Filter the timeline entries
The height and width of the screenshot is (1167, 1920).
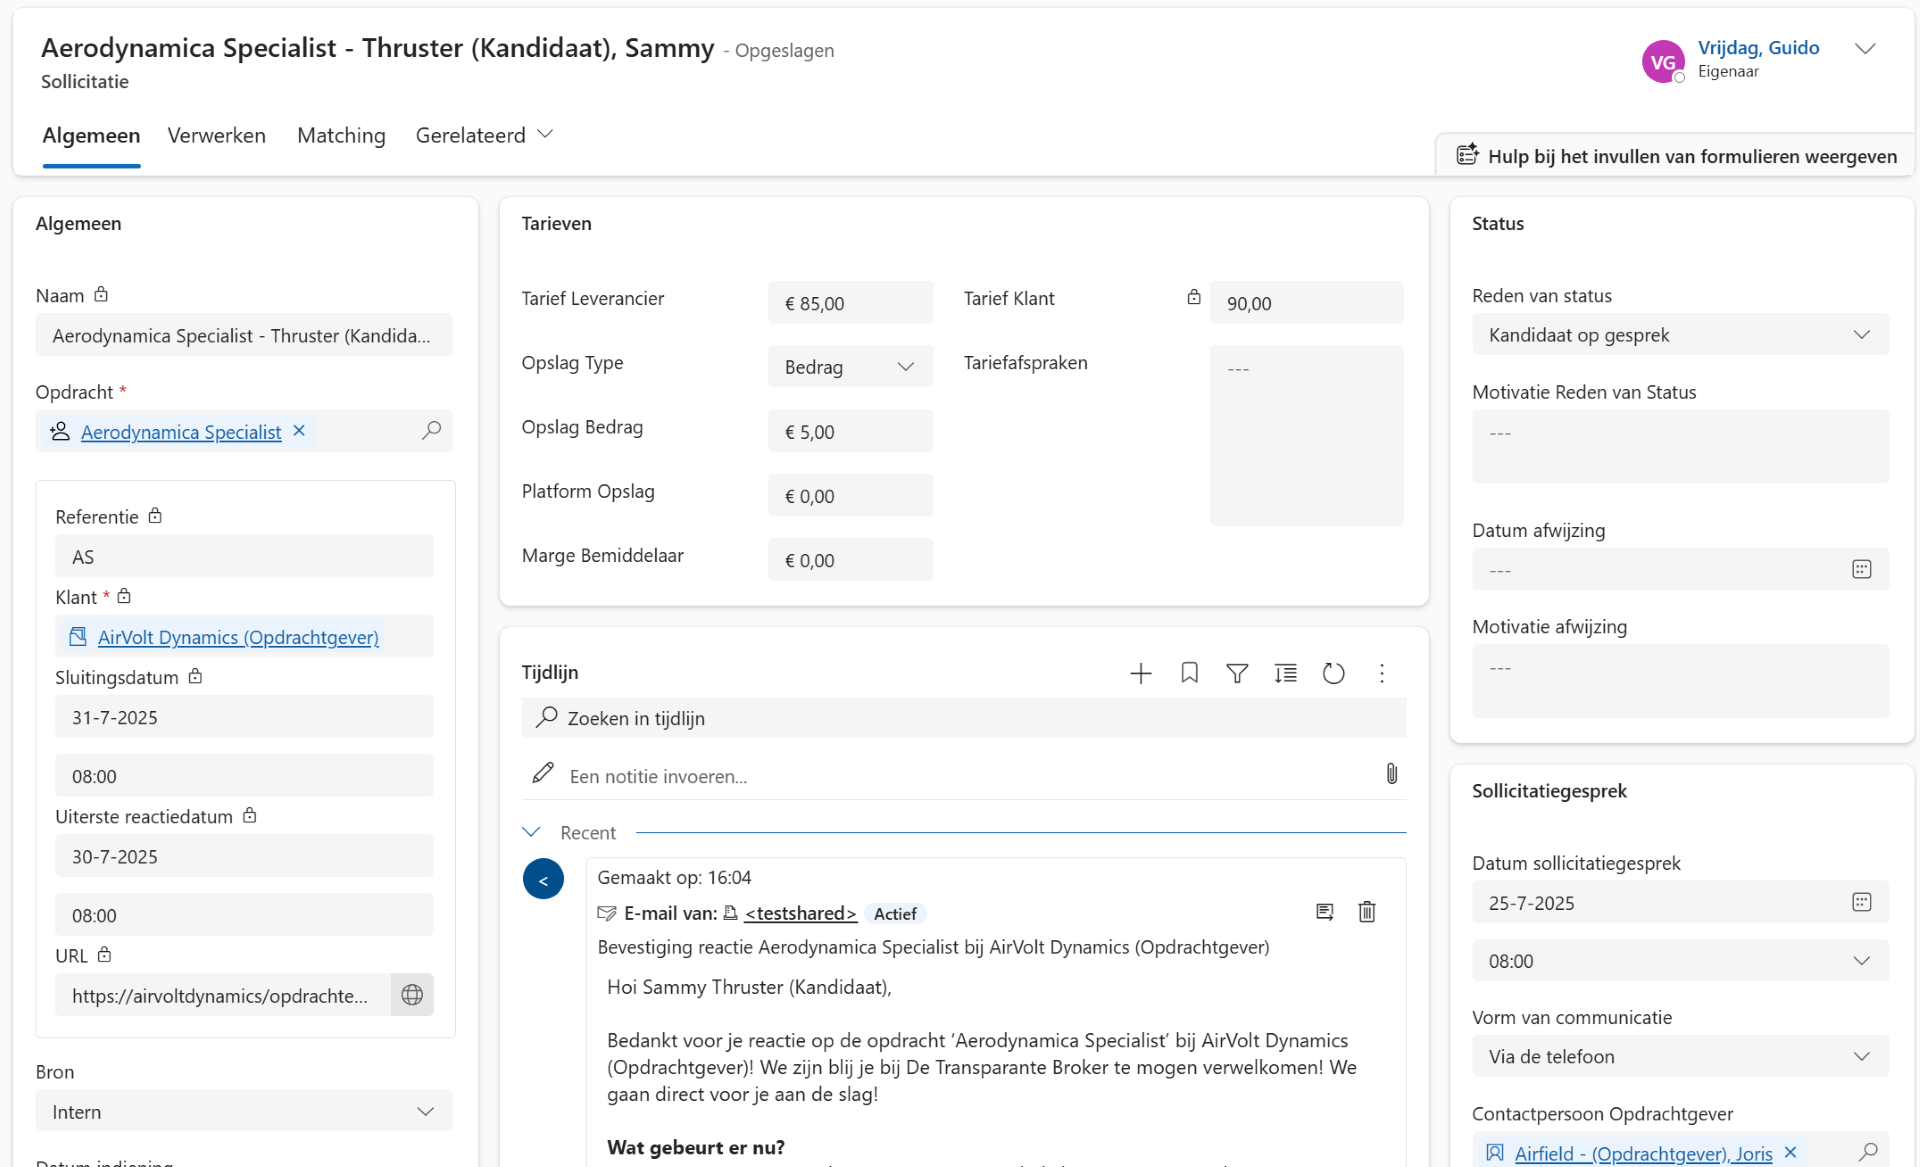1237,673
